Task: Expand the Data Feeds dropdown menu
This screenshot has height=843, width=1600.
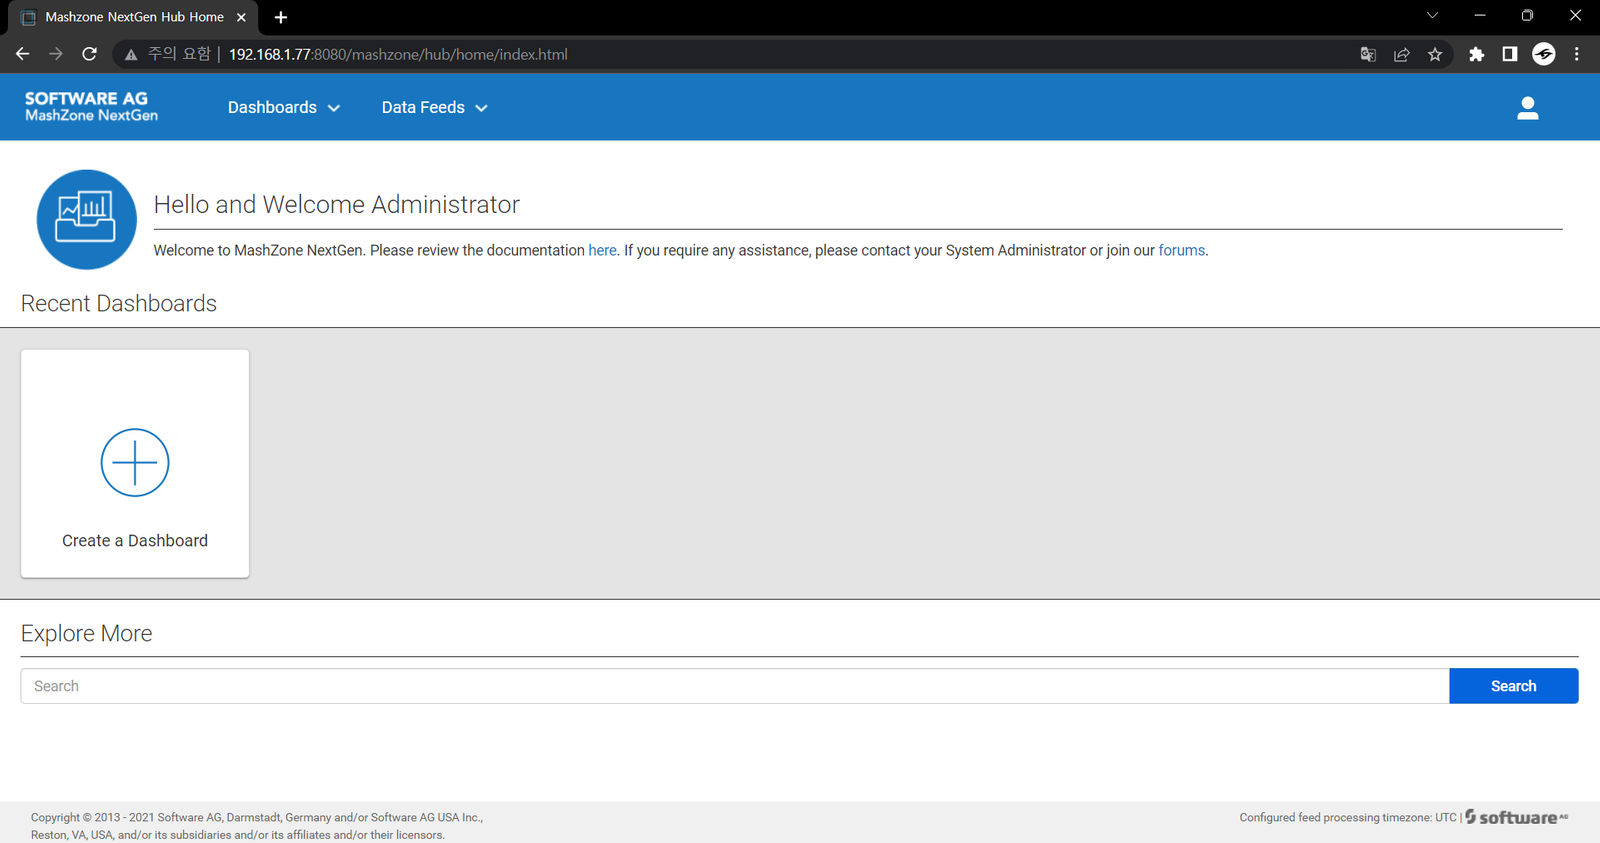Action: tap(434, 108)
